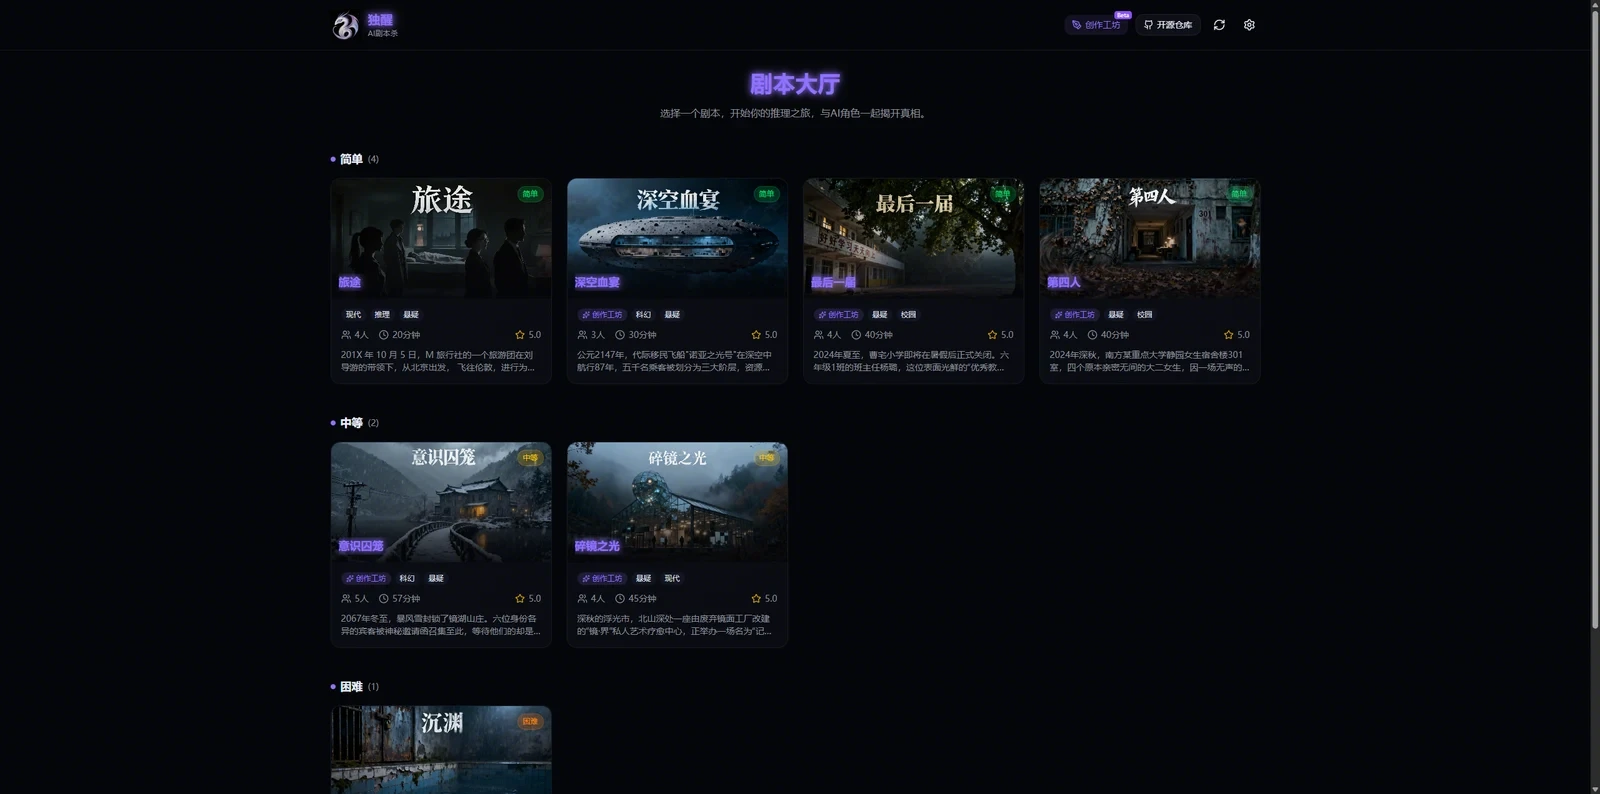
Task: Click the 现代 tag on 旅途 card
Action: pyautogui.click(x=353, y=315)
